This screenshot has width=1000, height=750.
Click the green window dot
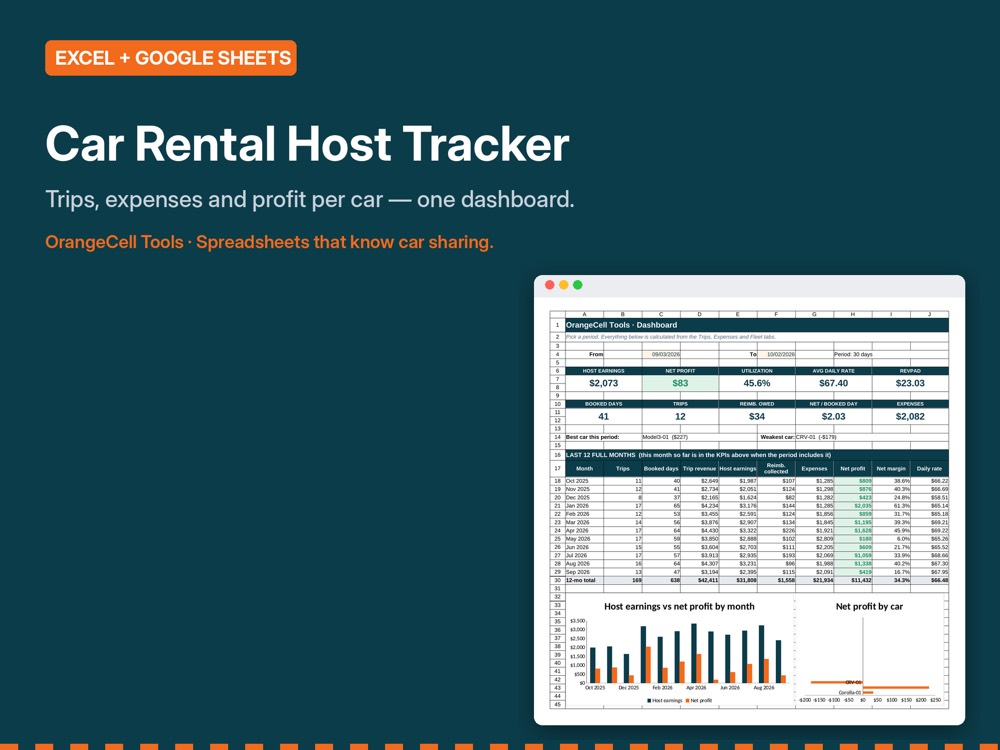coord(578,285)
